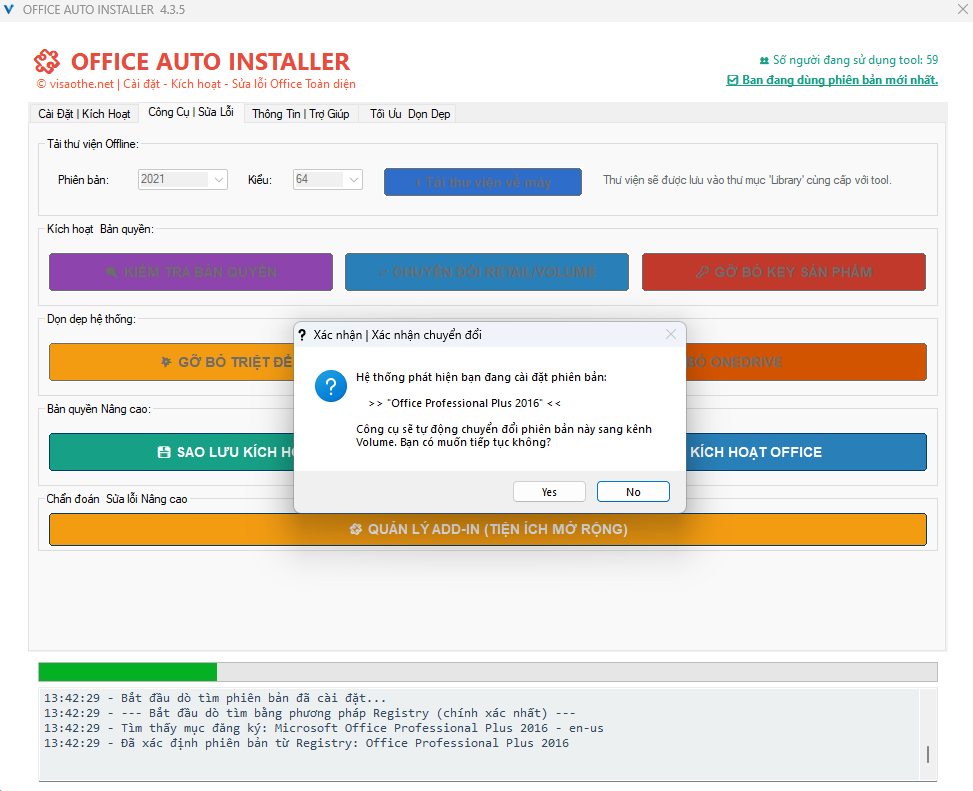973x791 pixels.
Task: Click the visaothe.net copyright text
Action: (196, 84)
